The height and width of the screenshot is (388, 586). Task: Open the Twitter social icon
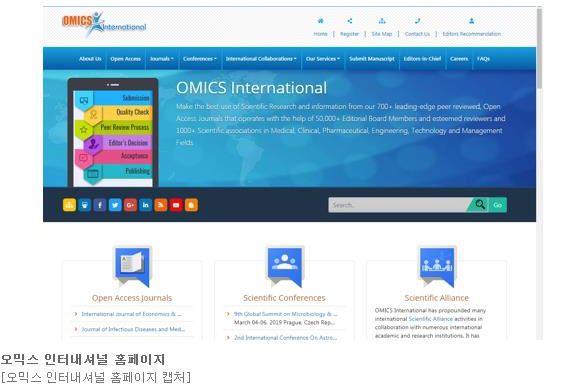115,205
